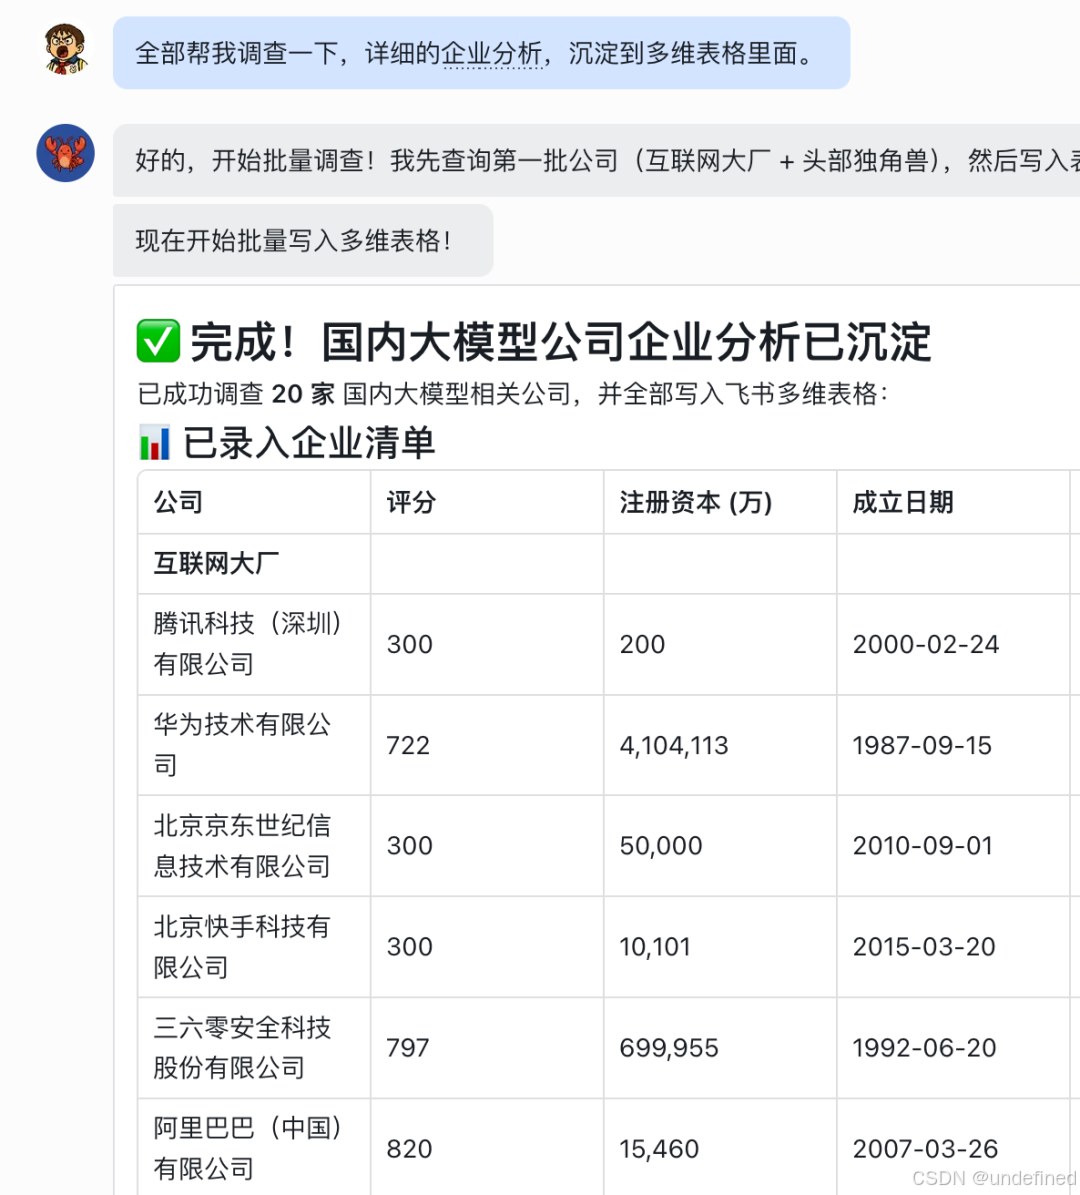The height and width of the screenshot is (1195, 1080).
Task: Select cell 腾讯科技（深圳）有限公司
Action: 255,644
